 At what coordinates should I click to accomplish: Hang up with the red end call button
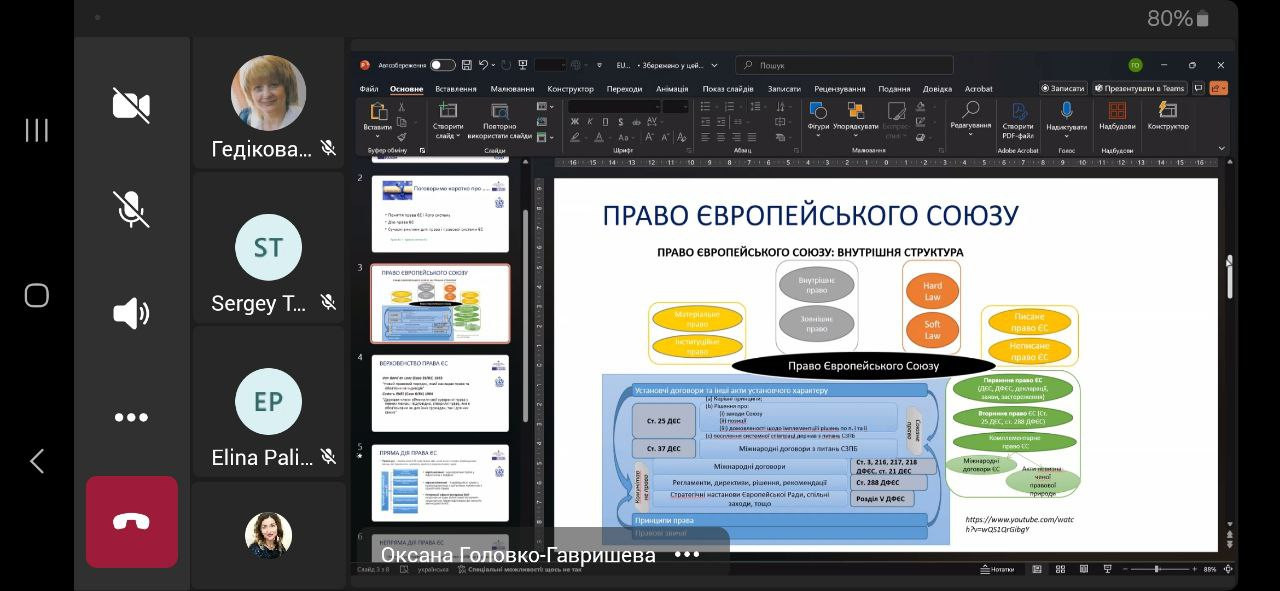(131, 521)
